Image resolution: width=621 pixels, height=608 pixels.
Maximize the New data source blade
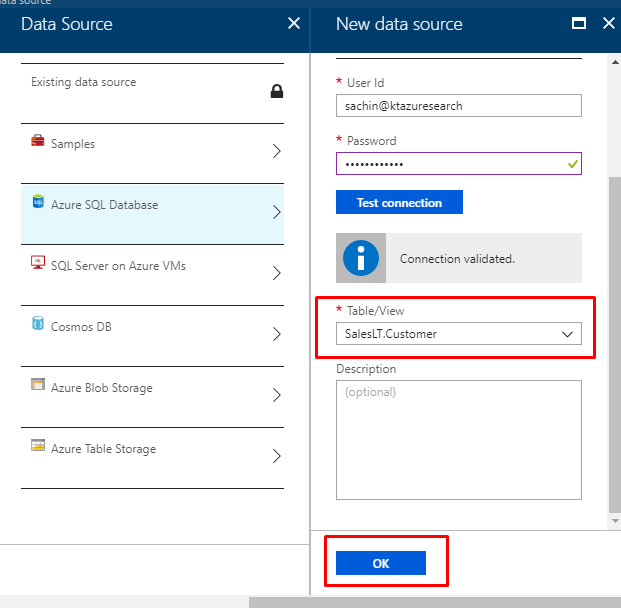click(579, 23)
